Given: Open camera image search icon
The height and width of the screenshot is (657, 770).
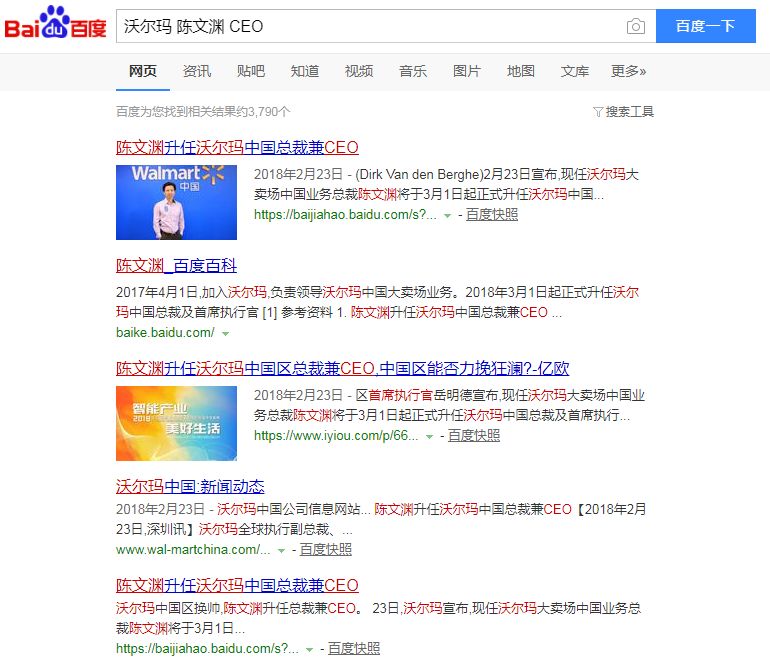Looking at the screenshot, I should point(635,26).
